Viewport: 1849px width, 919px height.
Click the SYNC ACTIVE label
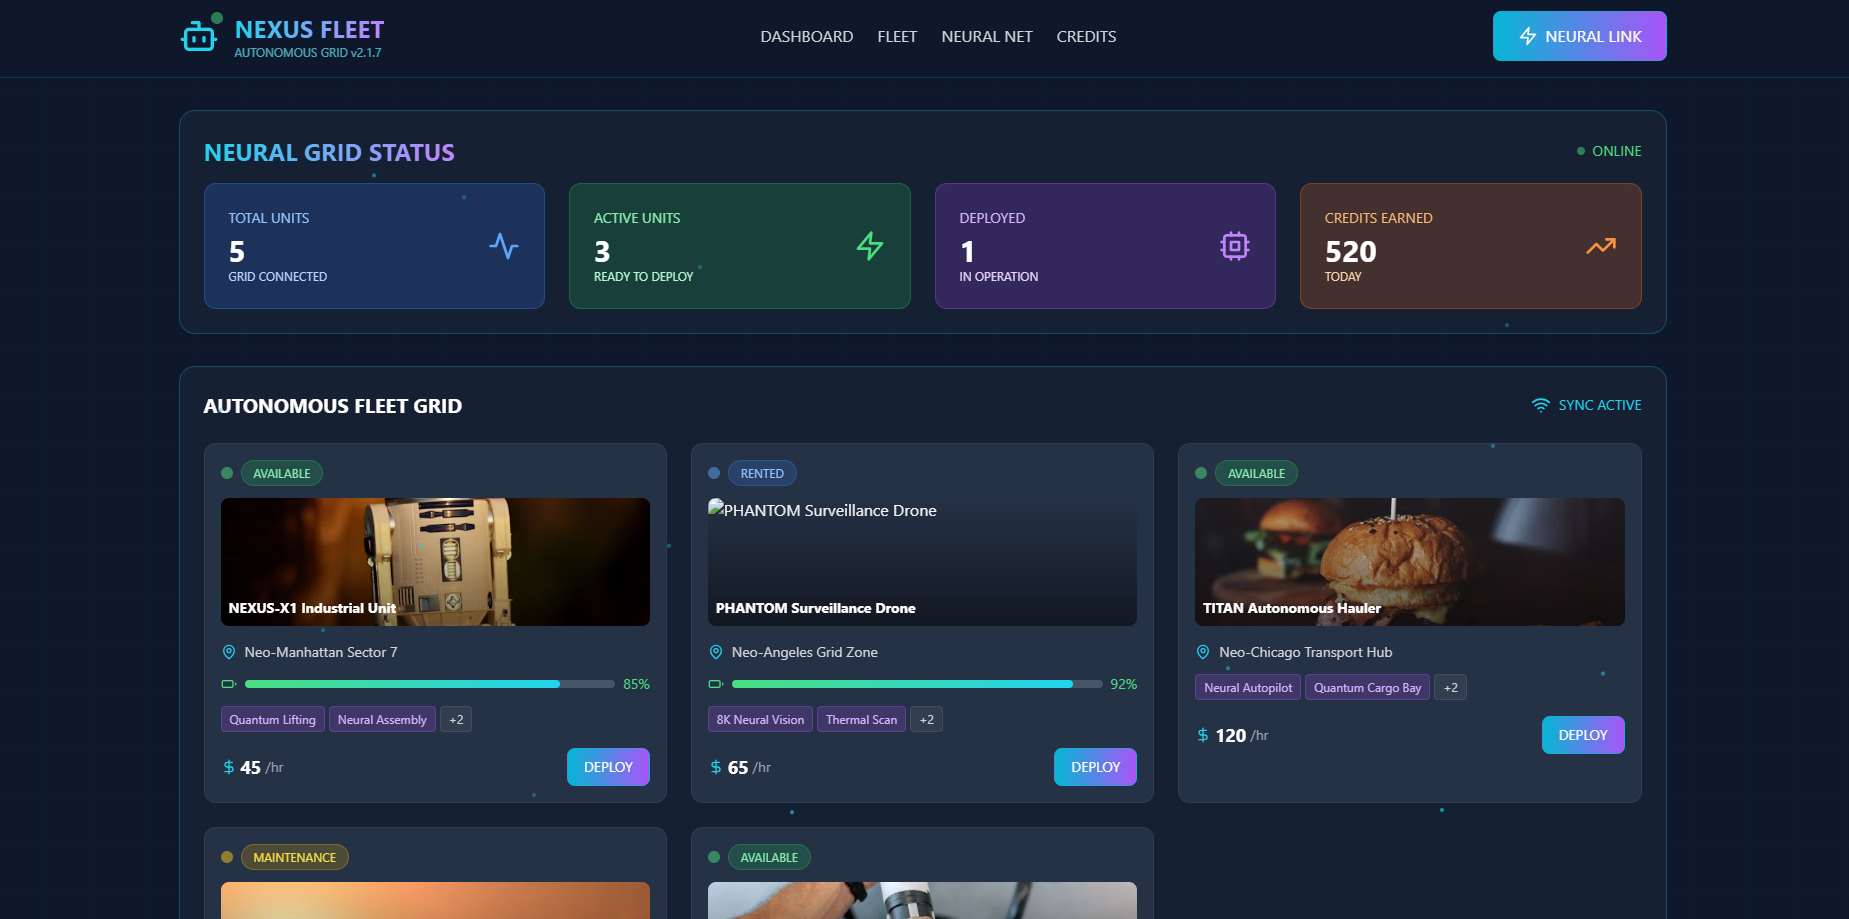(x=1600, y=405)
